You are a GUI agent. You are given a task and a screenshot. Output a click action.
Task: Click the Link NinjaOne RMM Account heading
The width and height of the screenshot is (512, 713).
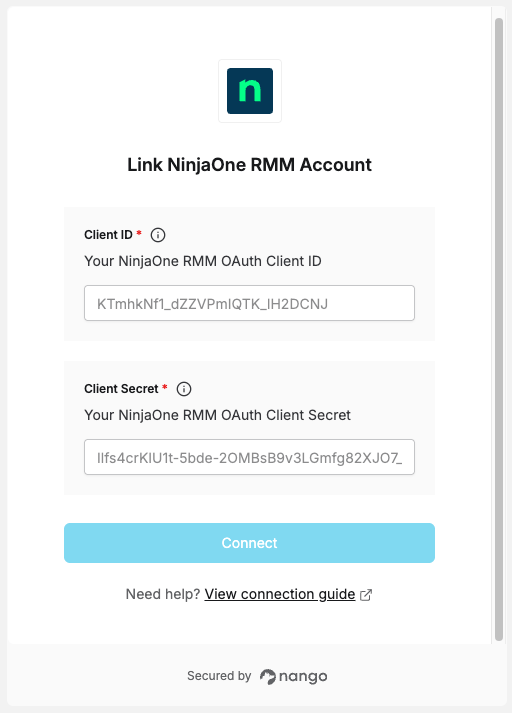[x=249, y=165]
